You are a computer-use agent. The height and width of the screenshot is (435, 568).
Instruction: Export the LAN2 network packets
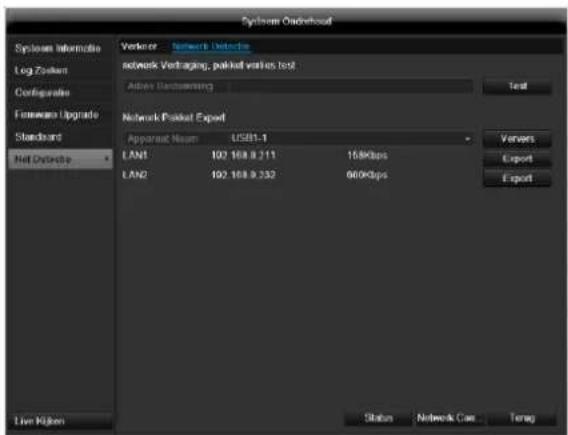coord(517,178)
